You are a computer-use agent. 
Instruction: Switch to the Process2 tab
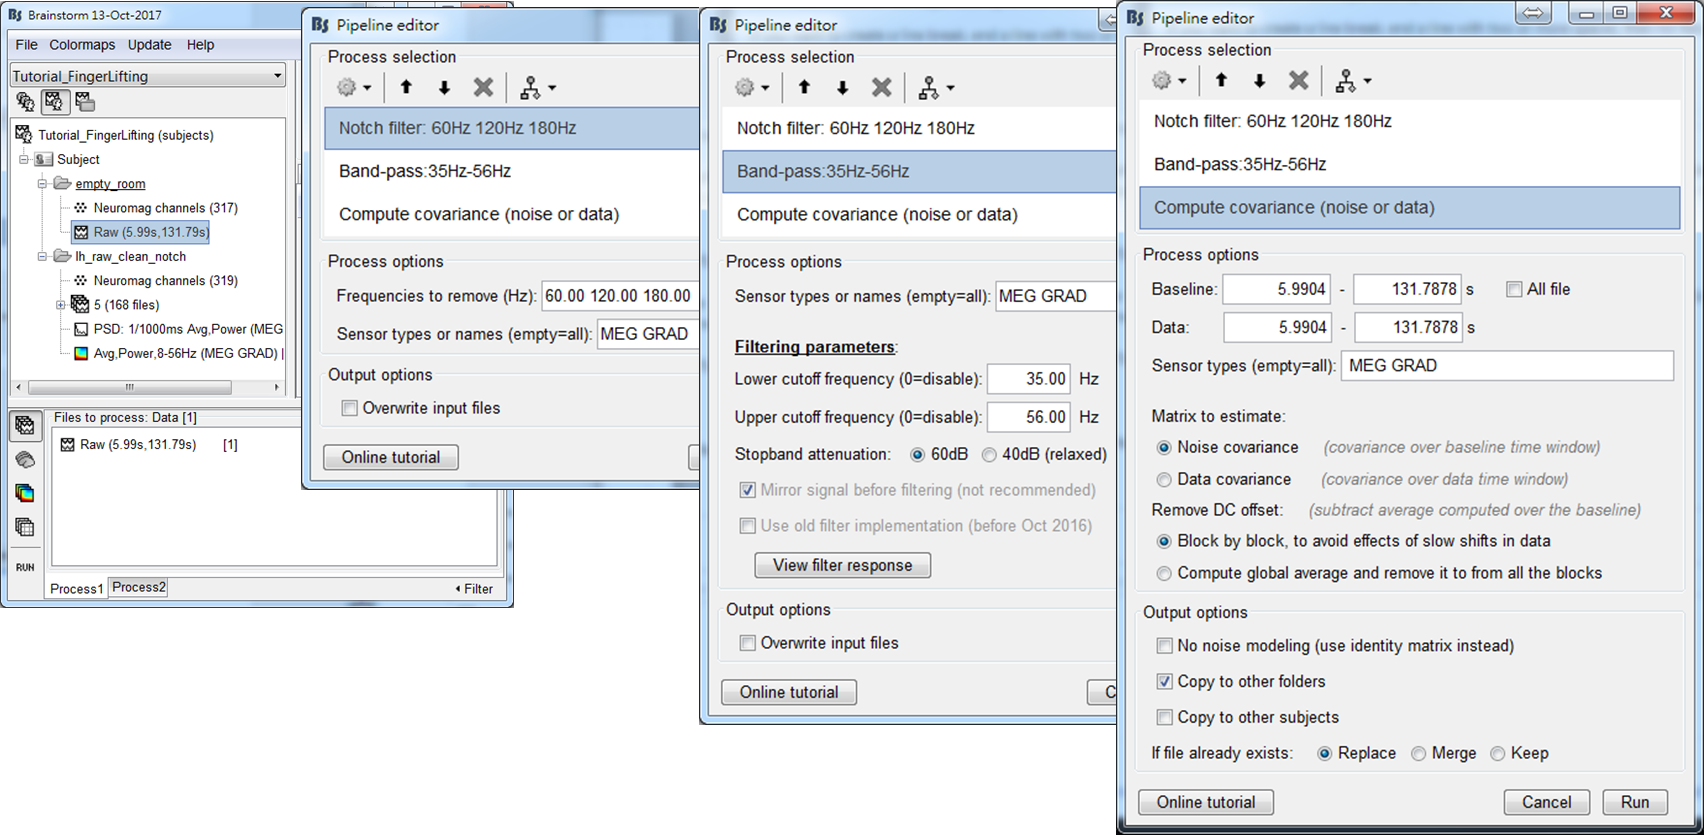139,587
